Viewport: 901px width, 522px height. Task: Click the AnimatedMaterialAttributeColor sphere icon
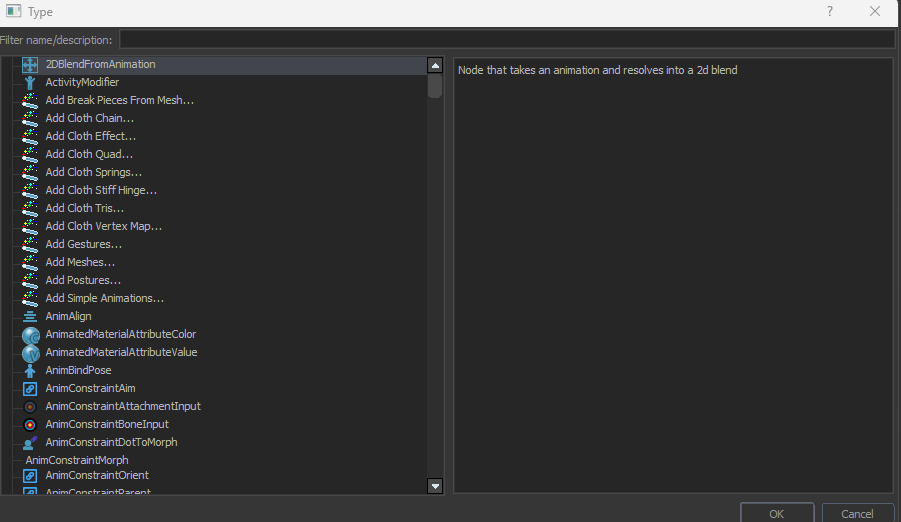pyautogui.click(x=30, y=335)
